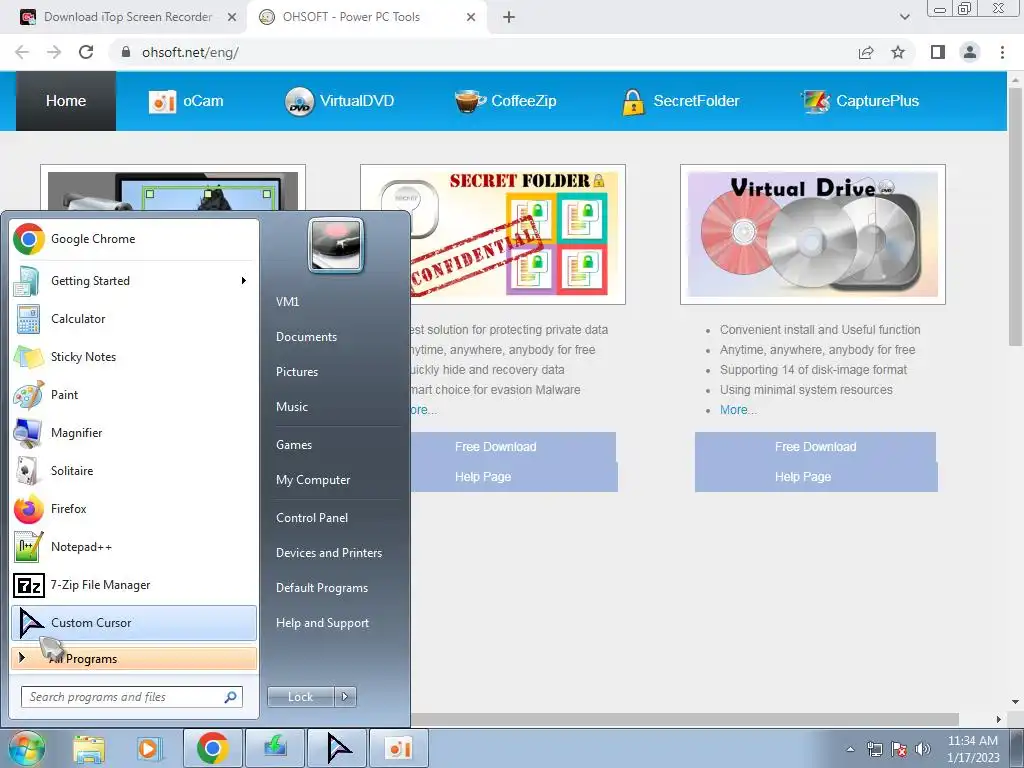The height and width of the screenshot is (768, 1024).
Task: Open Music folder in Start menu
Action: [x=291, y=407]
